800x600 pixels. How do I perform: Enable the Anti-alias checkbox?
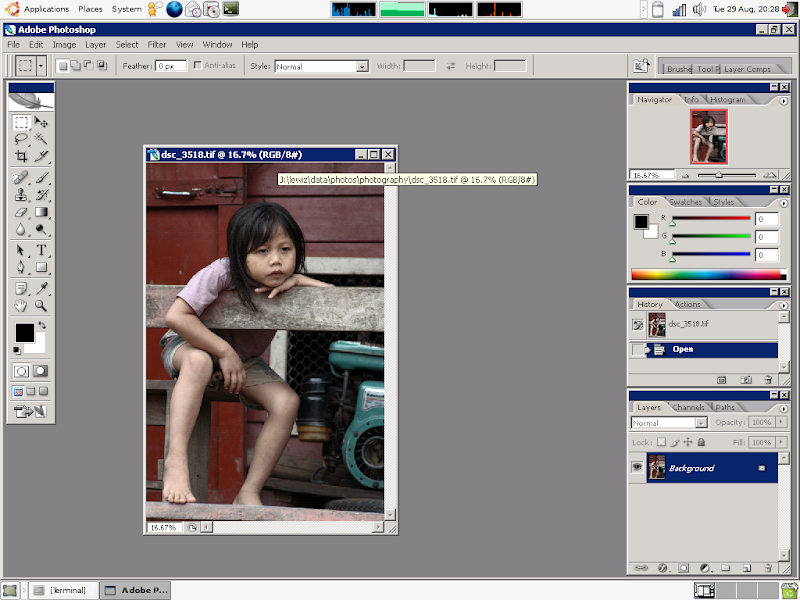(198, 66)
